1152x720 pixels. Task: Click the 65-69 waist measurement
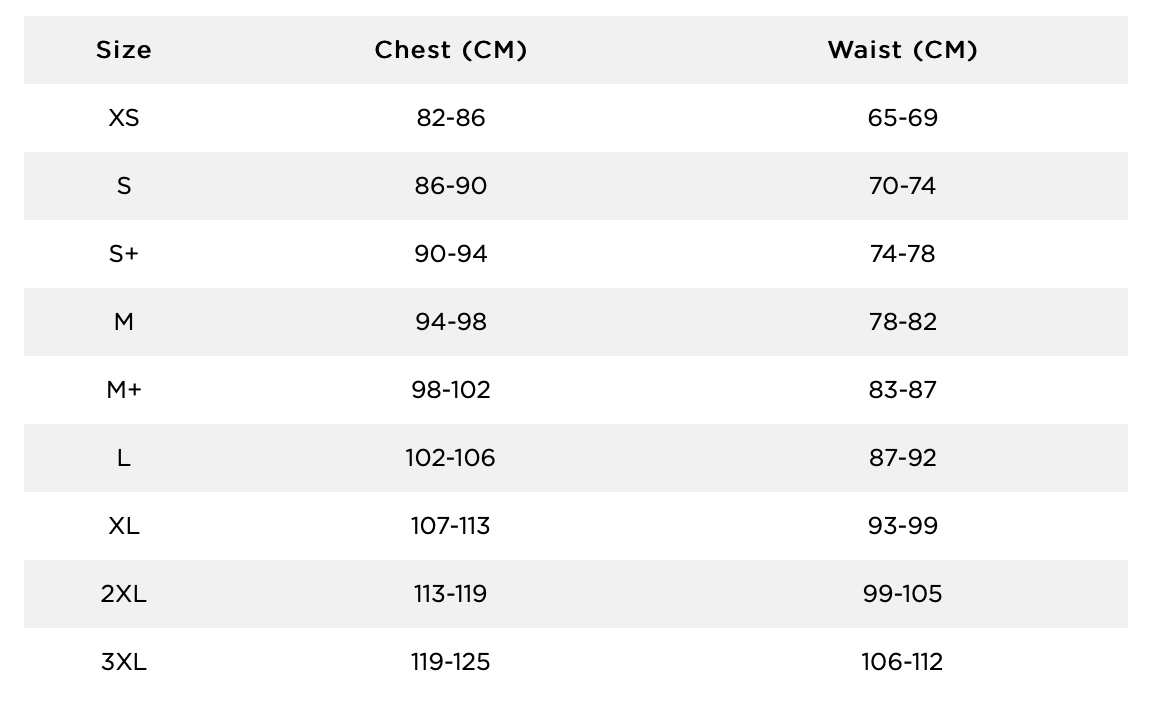tap(902, 118)
